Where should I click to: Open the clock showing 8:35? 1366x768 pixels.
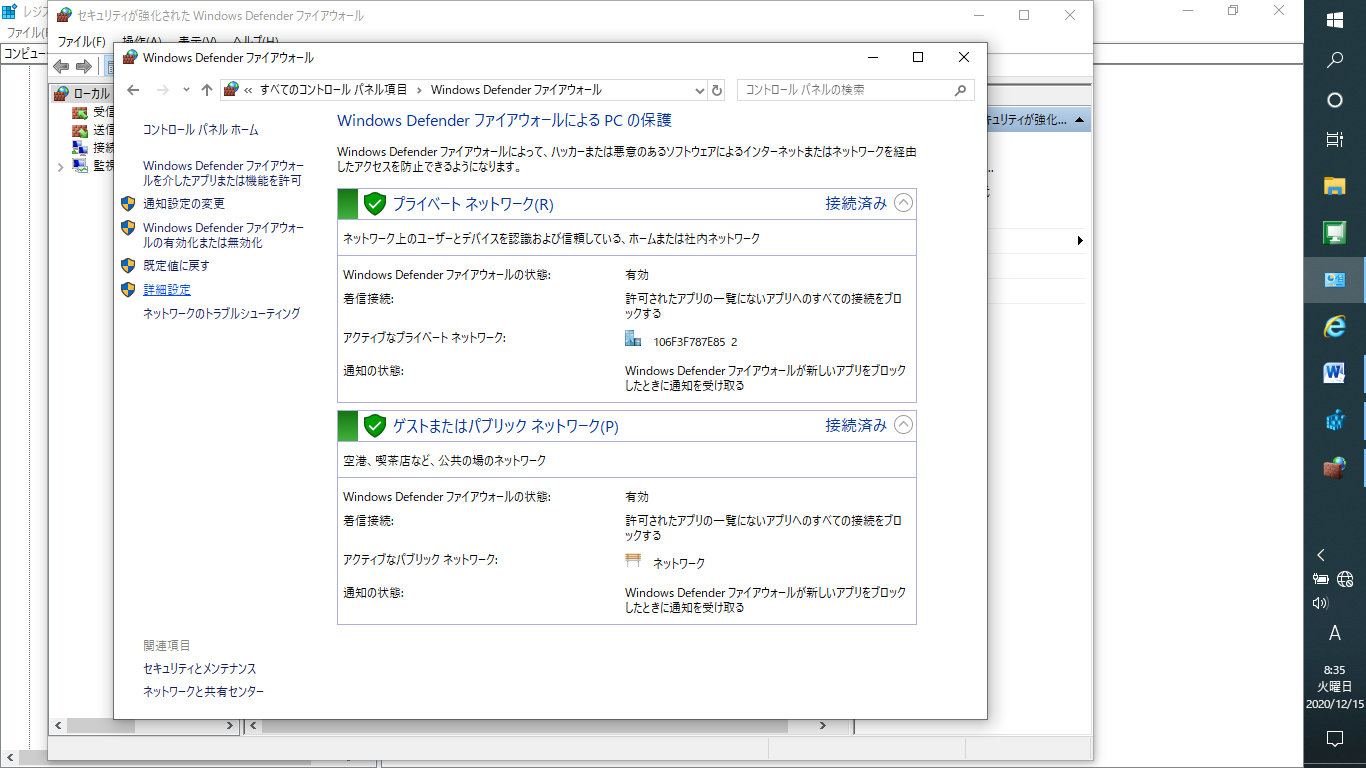pos(1335,686)
